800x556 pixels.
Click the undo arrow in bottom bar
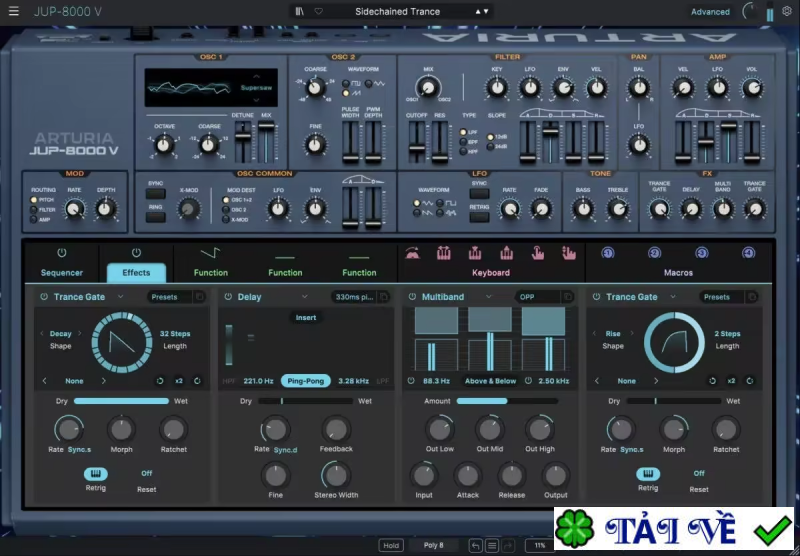click(x=475, y=545)
